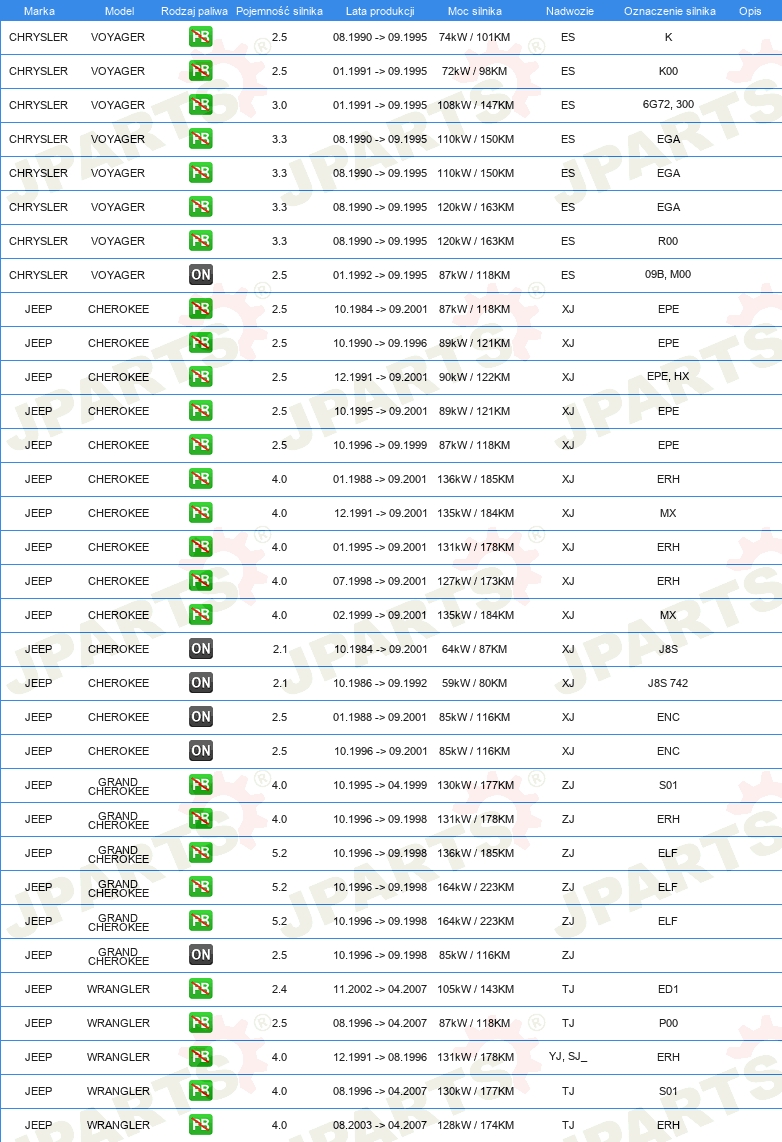Select power cell '64kW / 87KM'
Image resolution: width=782 pixels, height=1142 pixels.
tap(475, 649)
